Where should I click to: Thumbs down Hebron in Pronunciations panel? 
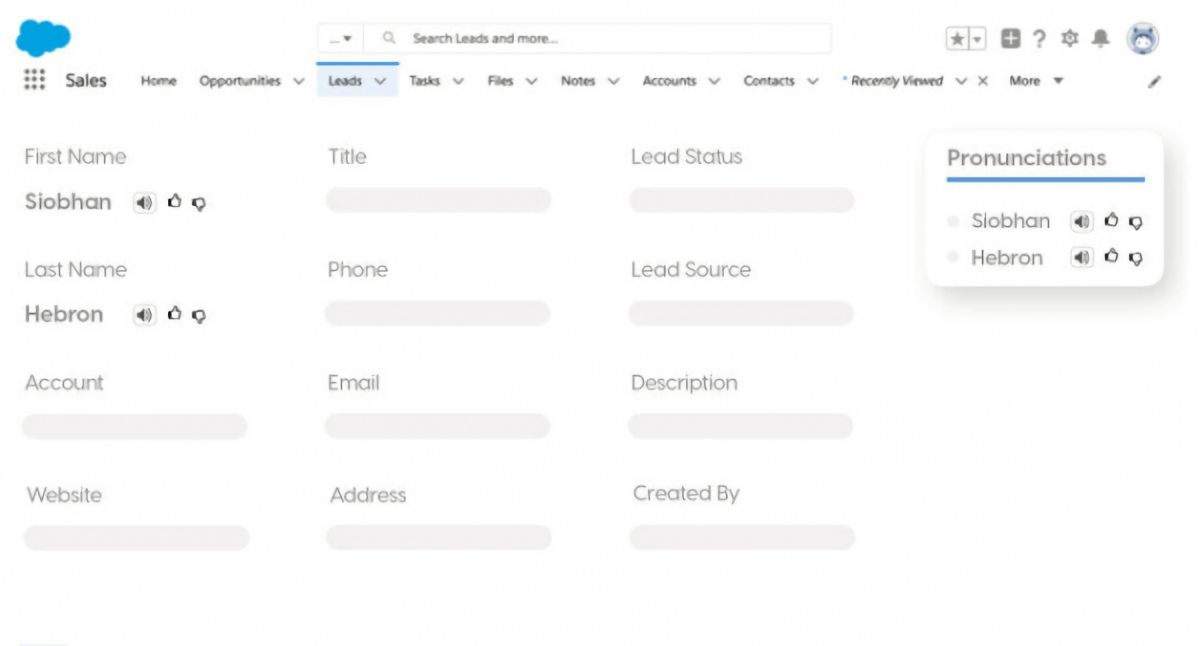1135,258
